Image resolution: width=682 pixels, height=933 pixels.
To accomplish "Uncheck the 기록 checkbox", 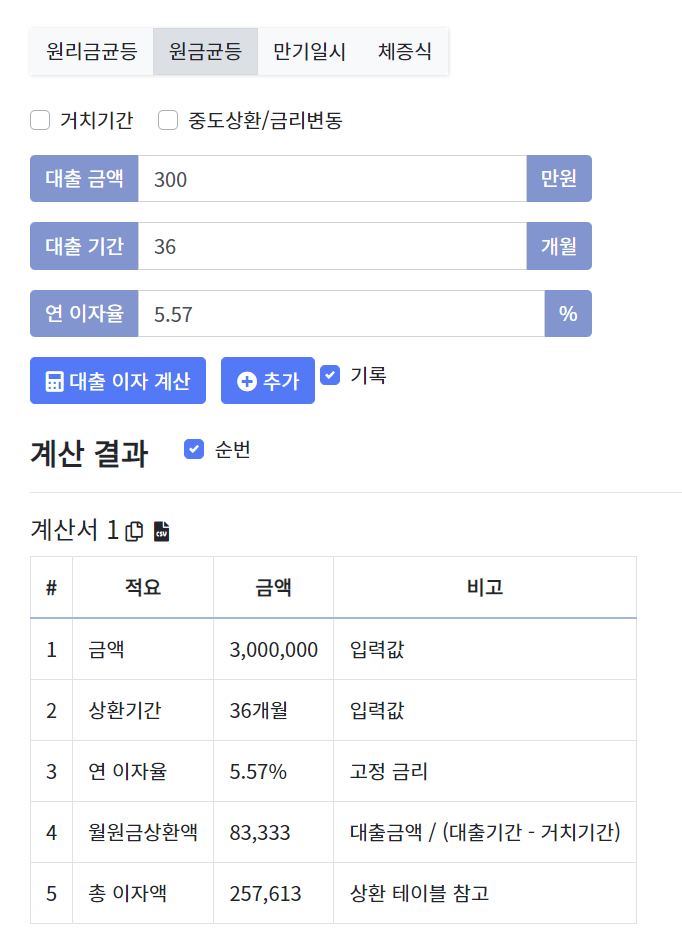I will 330,375.
